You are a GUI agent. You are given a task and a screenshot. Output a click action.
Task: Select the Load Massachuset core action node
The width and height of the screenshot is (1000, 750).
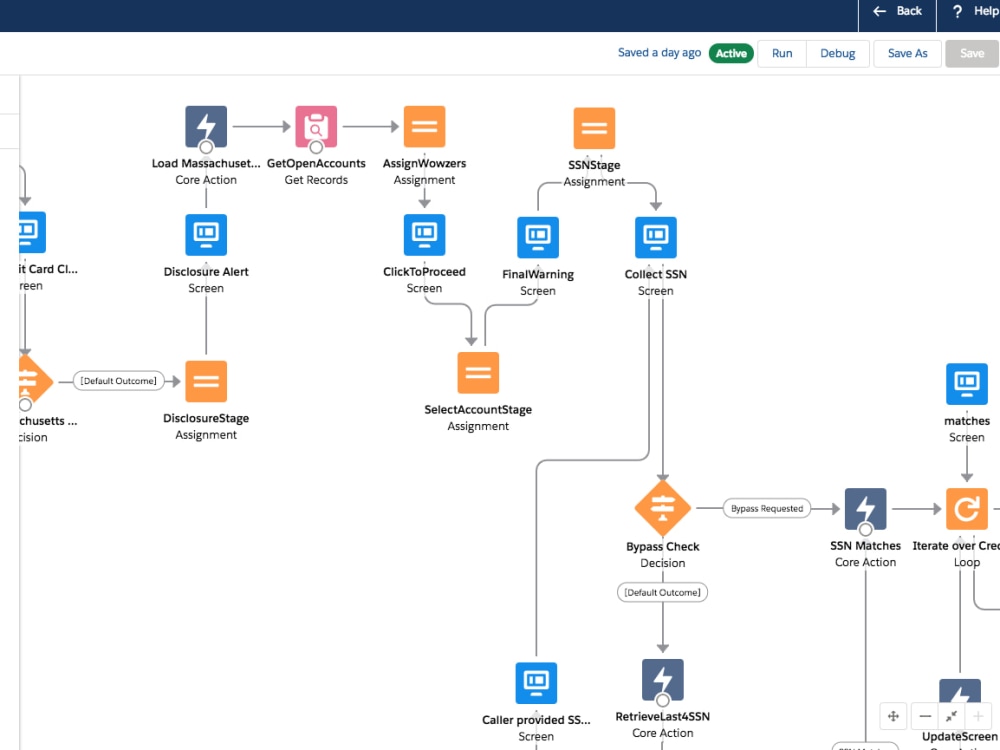coord(206,126)
